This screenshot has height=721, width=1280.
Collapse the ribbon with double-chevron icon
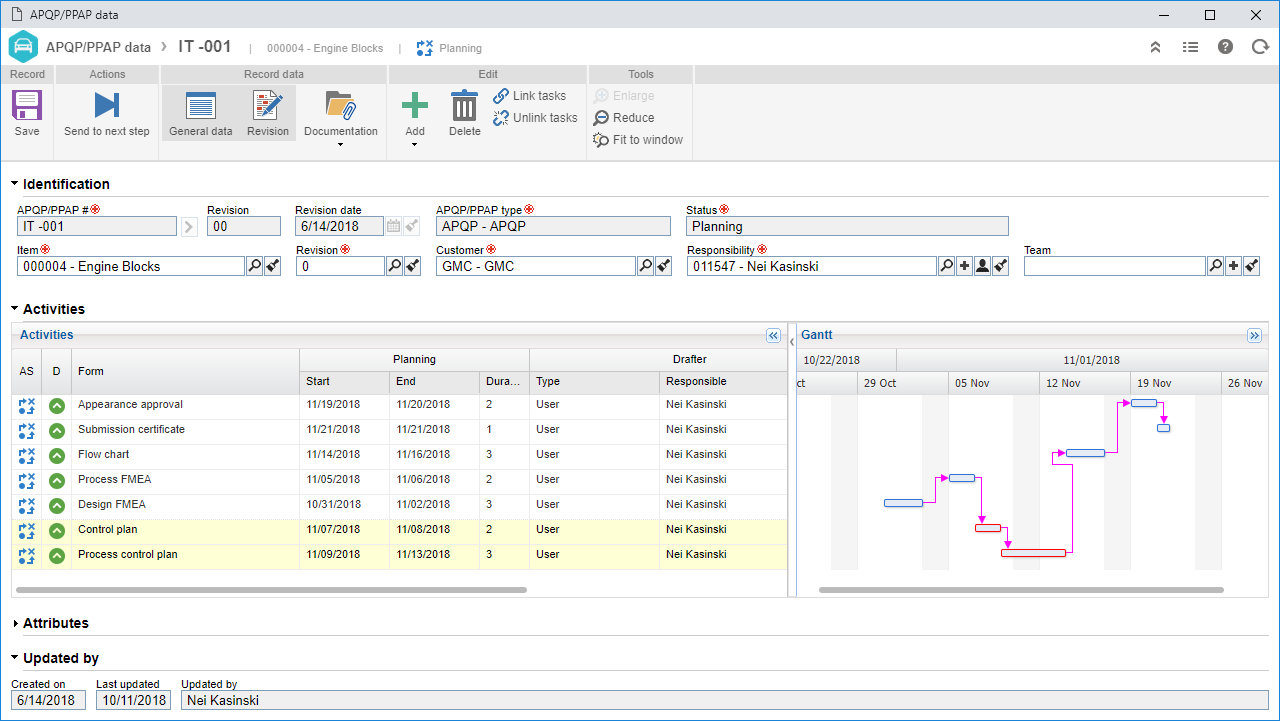click(1155, 47)
